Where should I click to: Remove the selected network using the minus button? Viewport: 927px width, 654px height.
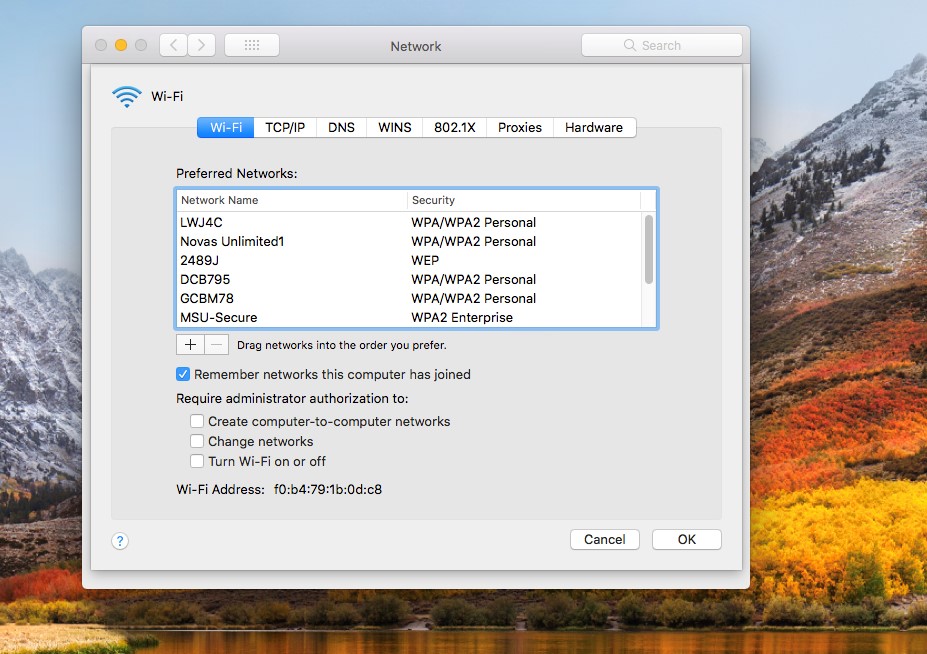(x=216, y=344)
